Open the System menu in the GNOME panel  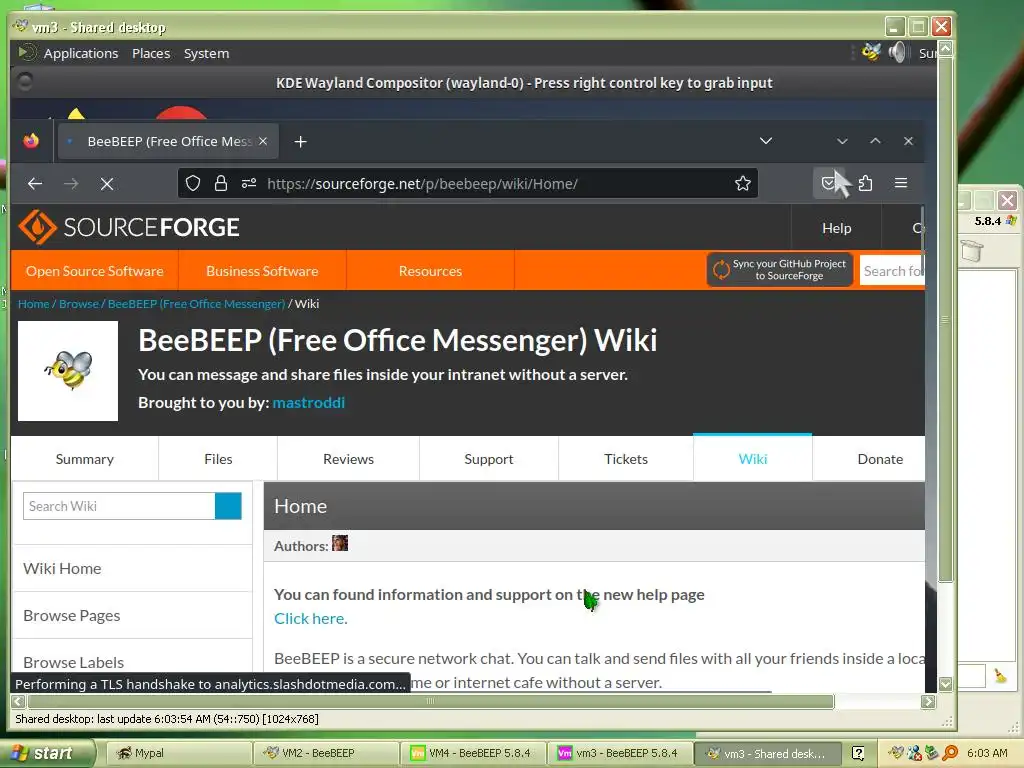pyautogui.click(x=206, y=54)
